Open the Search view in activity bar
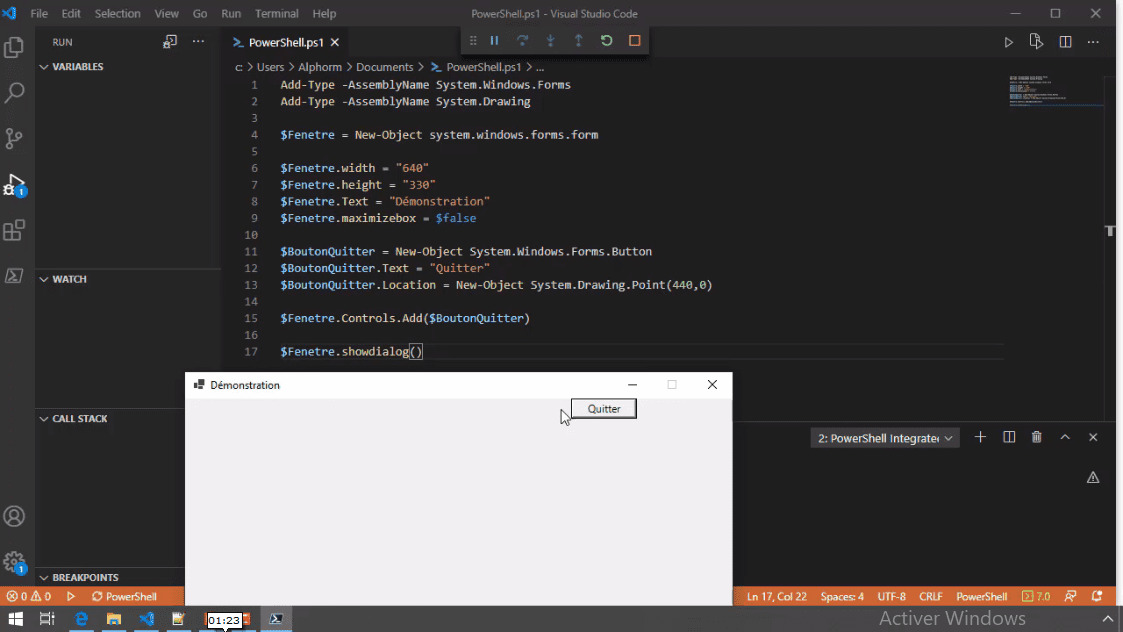 click(14, 92)
